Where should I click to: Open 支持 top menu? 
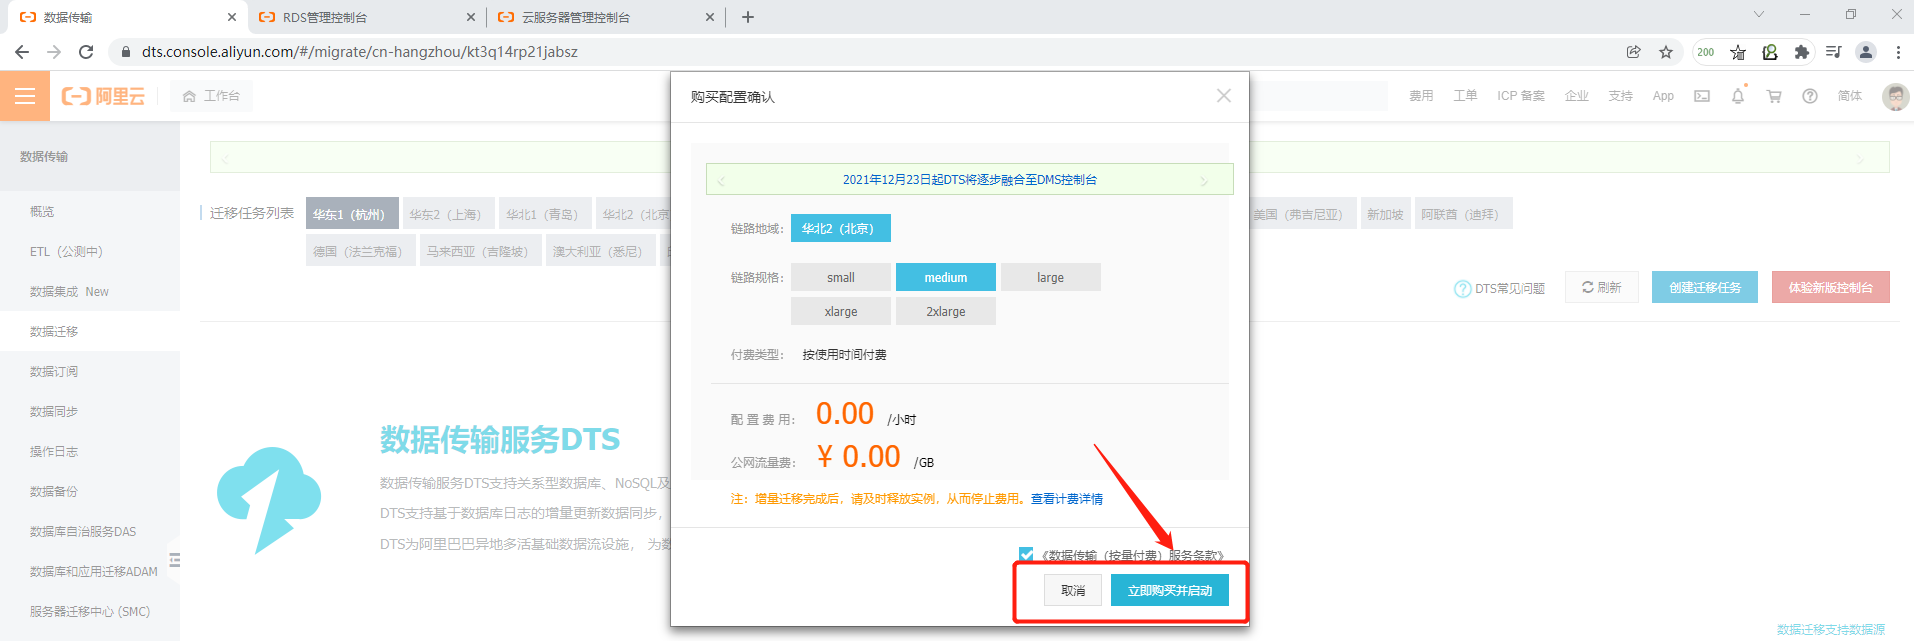(1620, 96)
